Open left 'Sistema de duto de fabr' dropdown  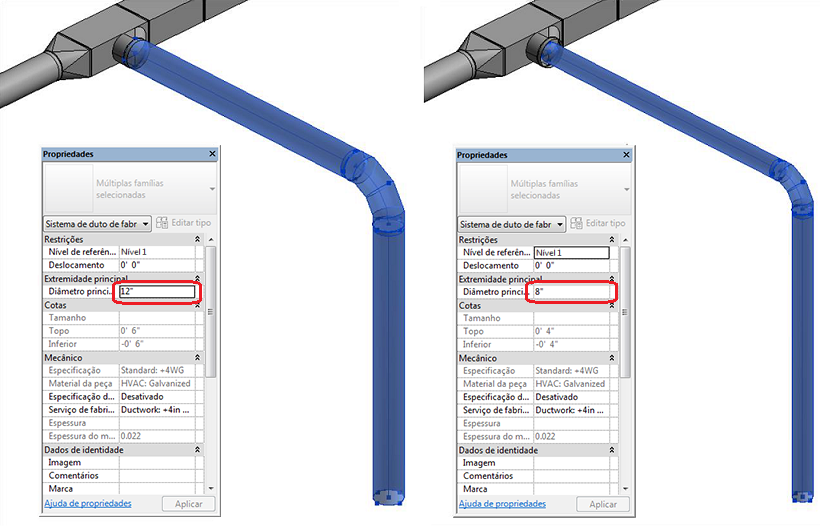pyautogui.click(x=97, y=224)
